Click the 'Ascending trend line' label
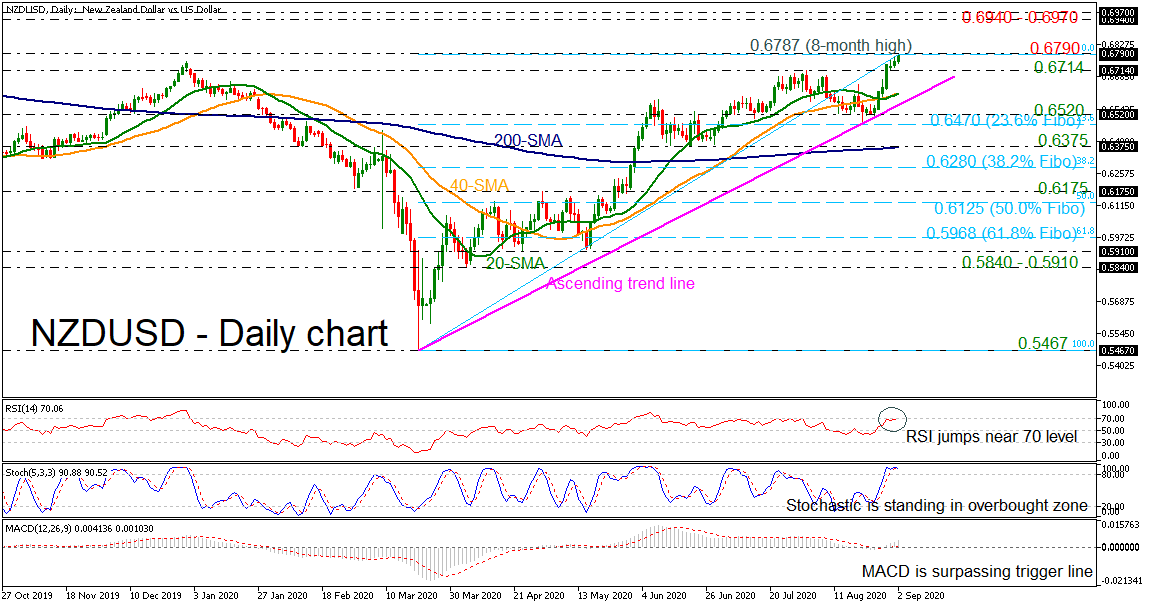The image size is (1149, 607). 621,283
